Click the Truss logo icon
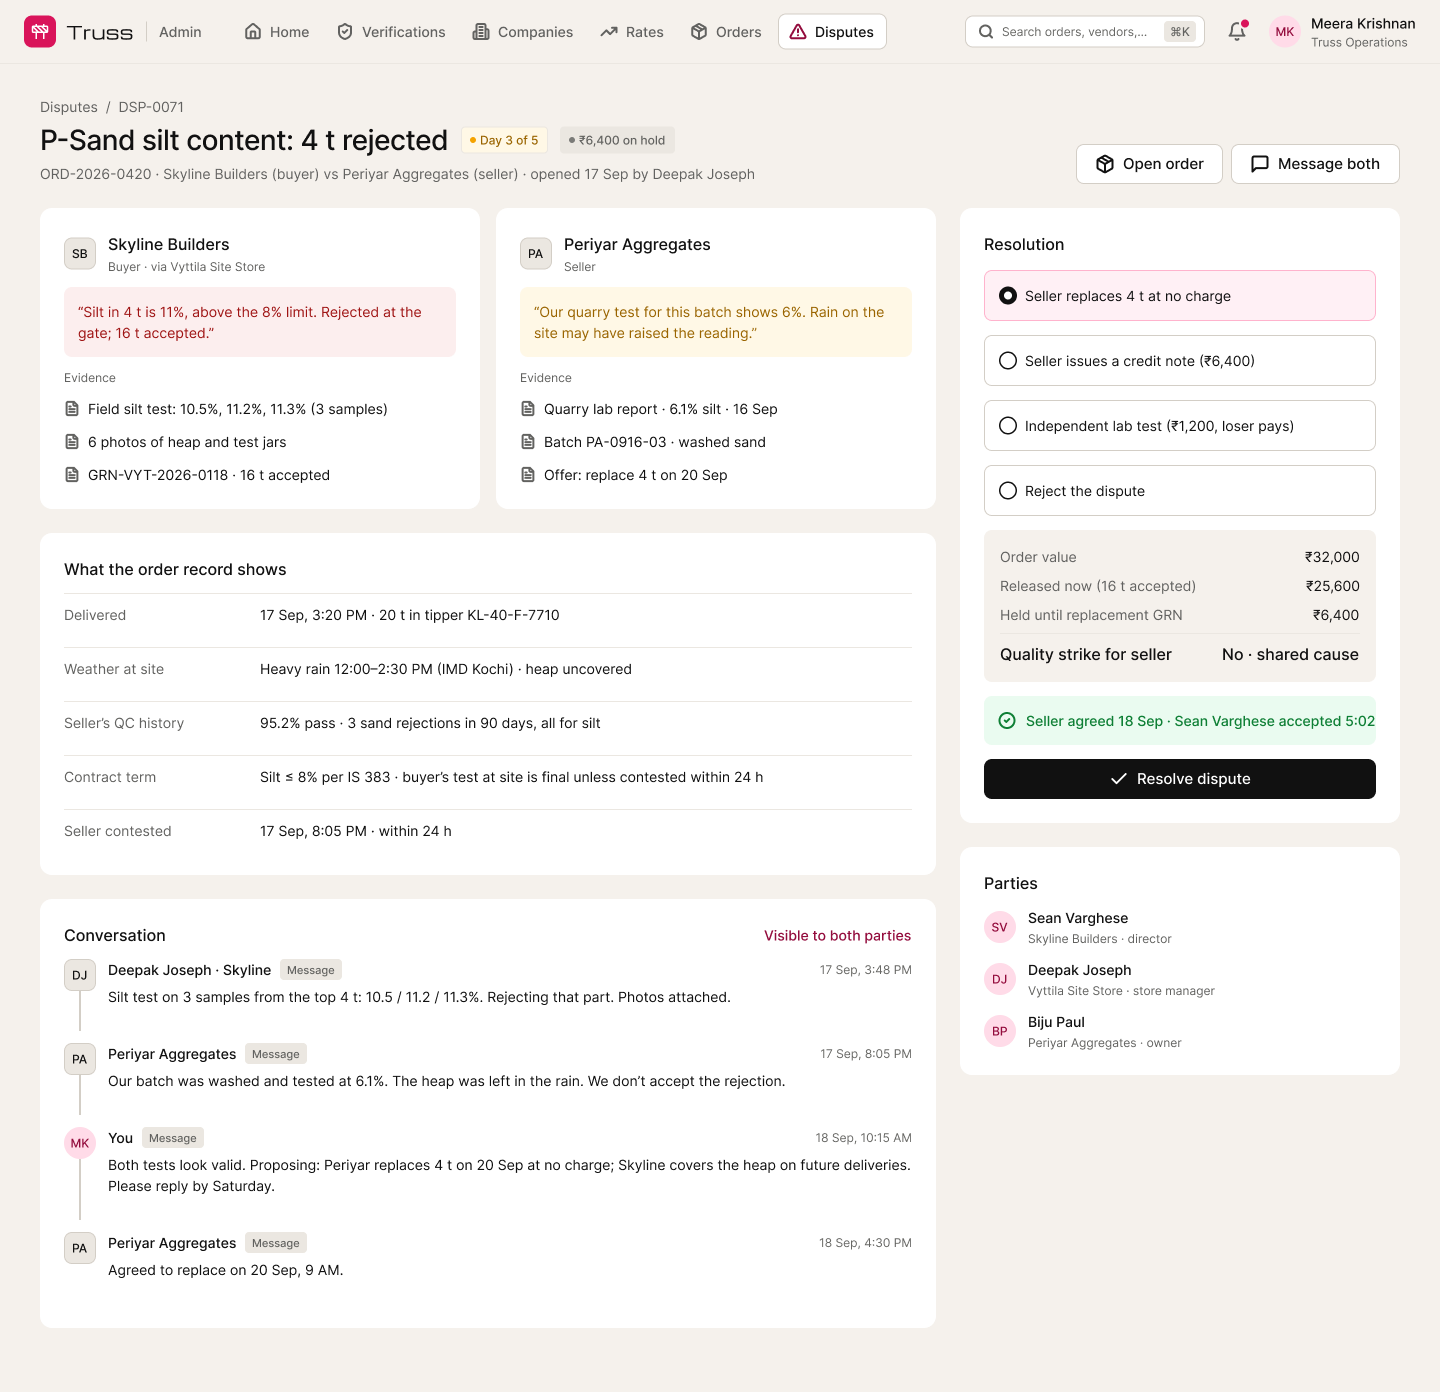The width and height of the screenshot is (1440, 1392). (40, 32)
